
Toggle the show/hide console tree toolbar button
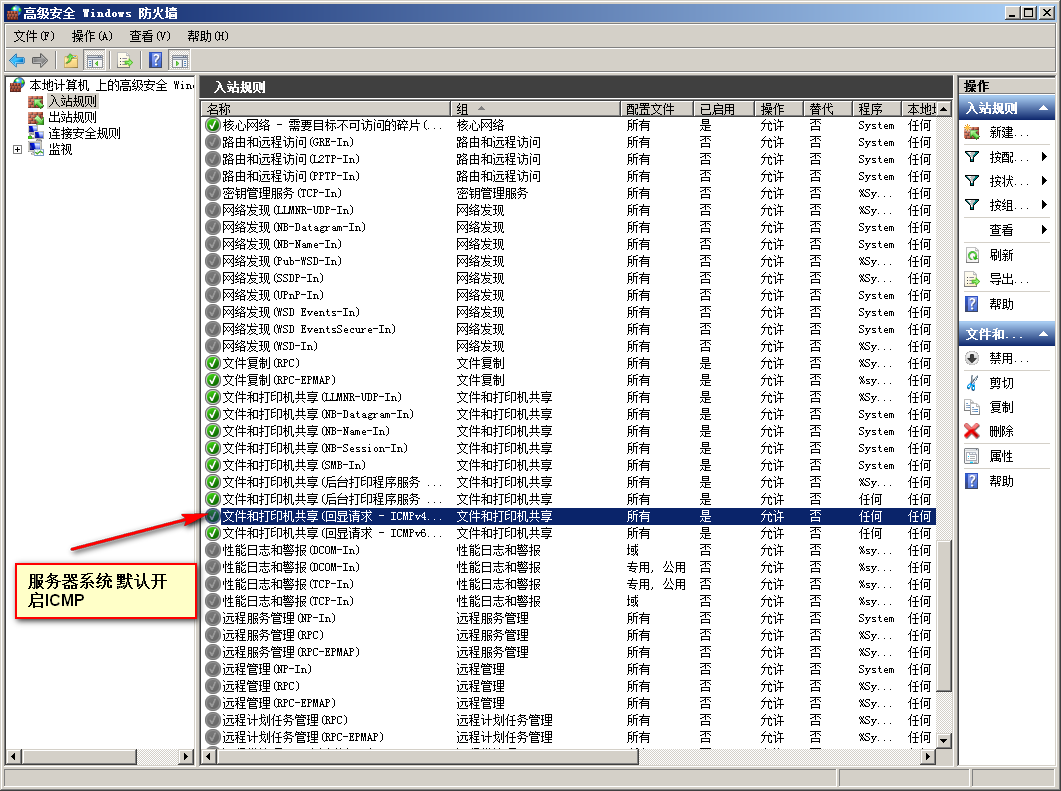[95, 60]
